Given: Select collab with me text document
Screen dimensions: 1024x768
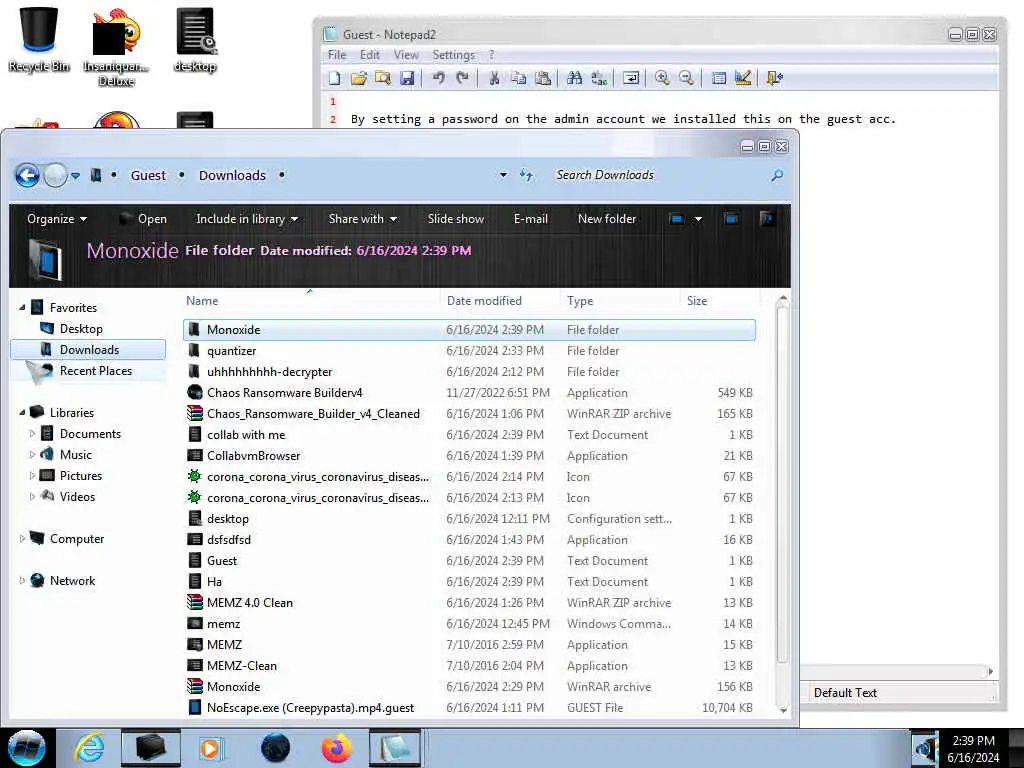Looking at the screenshot, I should 469,434.
